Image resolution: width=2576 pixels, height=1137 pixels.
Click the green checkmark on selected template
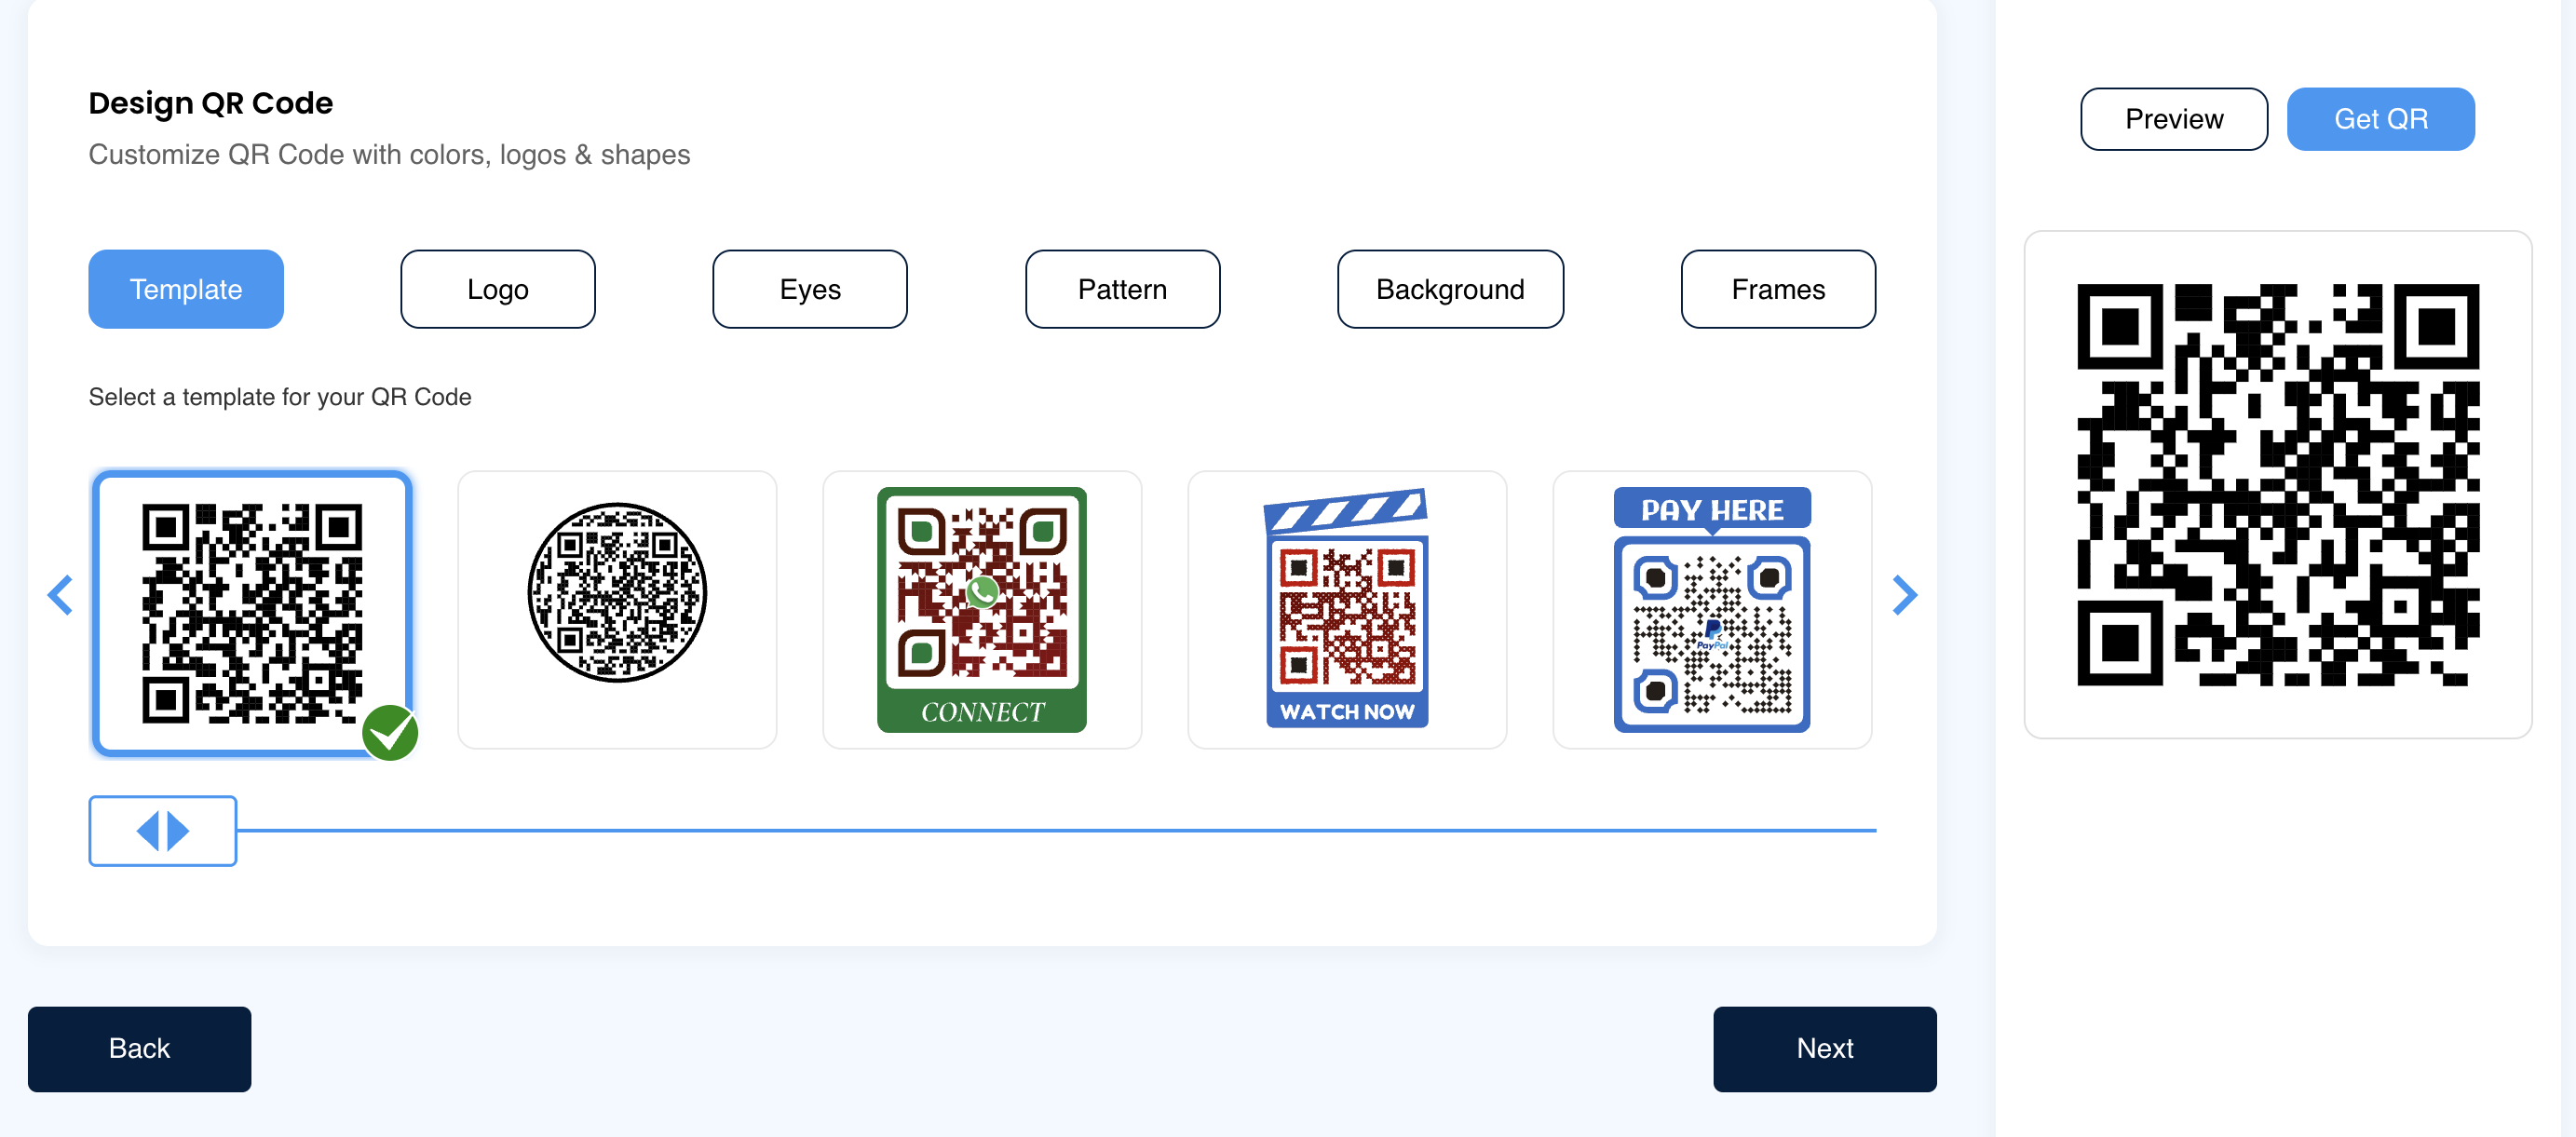(x=391, y=733)
